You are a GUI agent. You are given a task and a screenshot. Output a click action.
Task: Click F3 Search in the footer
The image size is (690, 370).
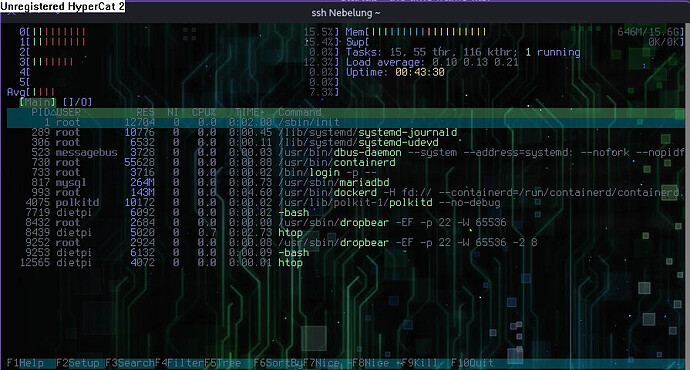click(x=130, y=363)
